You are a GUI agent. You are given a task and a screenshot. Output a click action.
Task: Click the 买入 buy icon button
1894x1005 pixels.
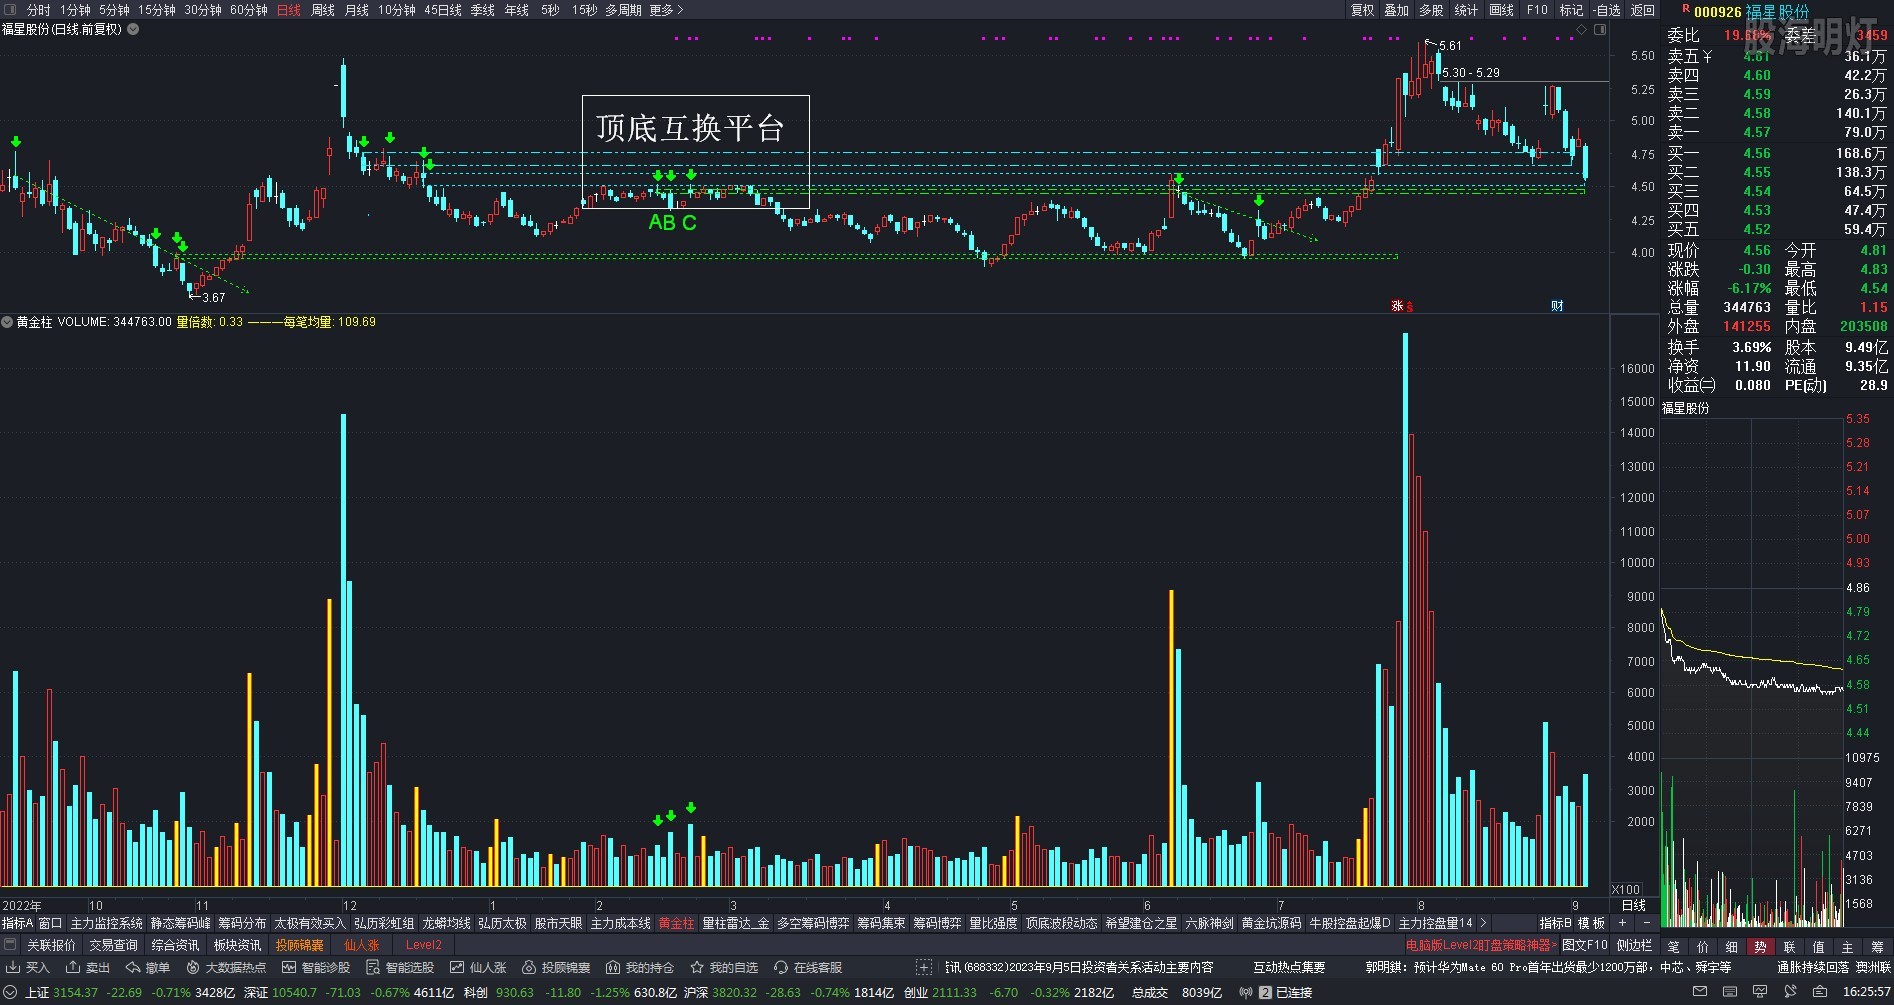coord(28,967)
